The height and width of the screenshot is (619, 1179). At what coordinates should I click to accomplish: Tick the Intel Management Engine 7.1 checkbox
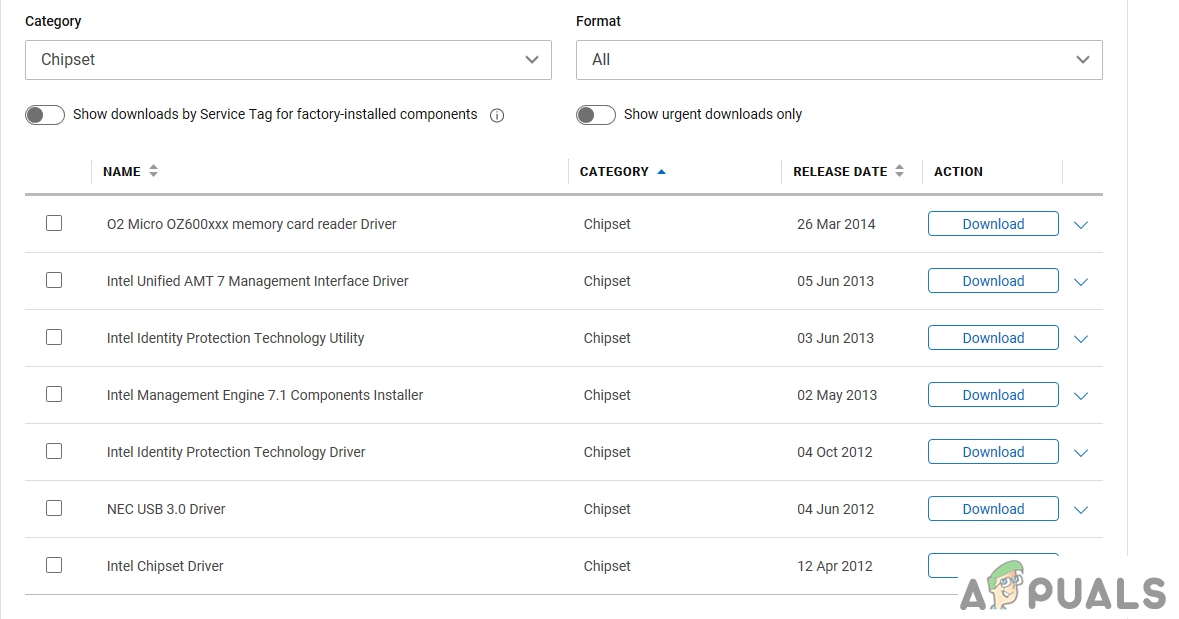click(54, 394)
